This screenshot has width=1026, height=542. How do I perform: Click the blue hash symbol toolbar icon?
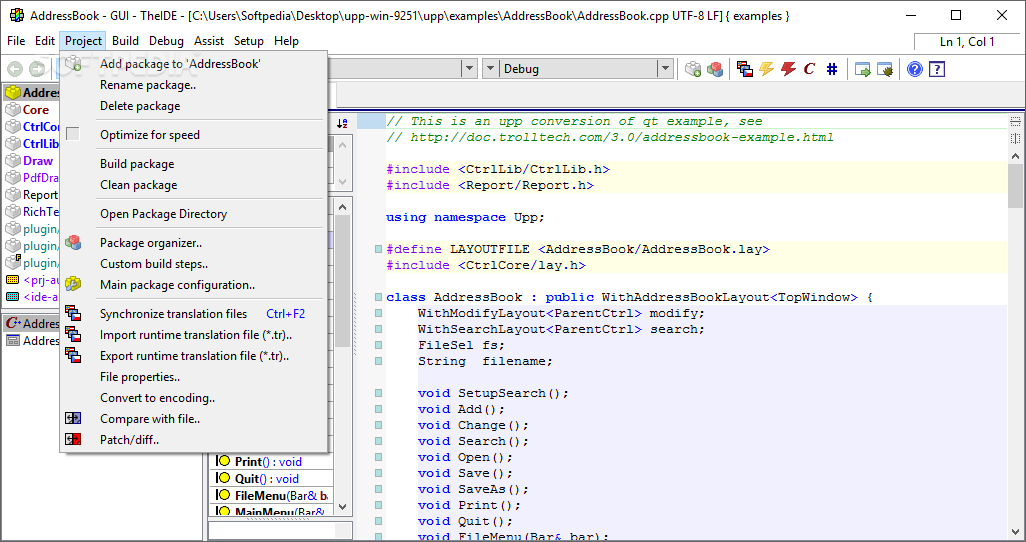(x=831, y=69)
